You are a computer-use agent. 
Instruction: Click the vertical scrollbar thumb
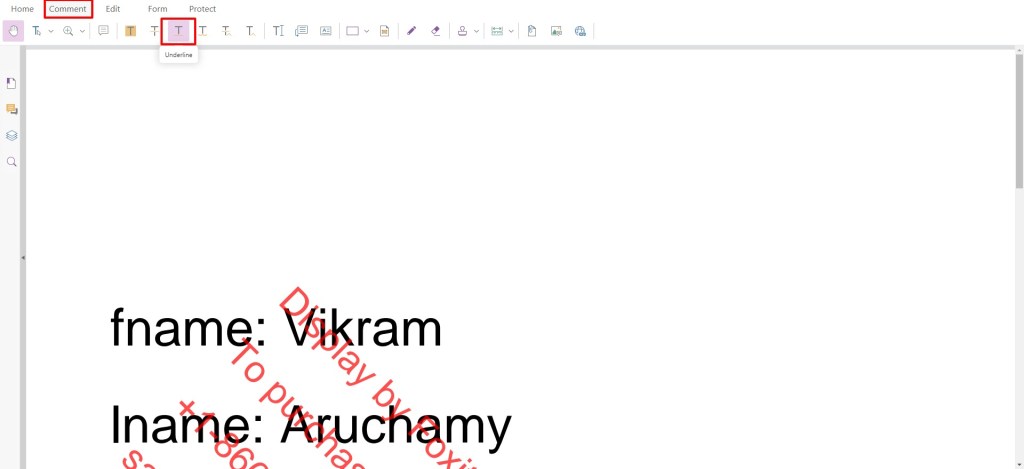pos(1019,120)
